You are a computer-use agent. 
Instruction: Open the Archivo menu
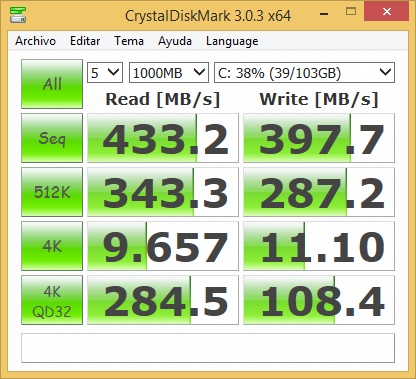(x=35, y=41)
